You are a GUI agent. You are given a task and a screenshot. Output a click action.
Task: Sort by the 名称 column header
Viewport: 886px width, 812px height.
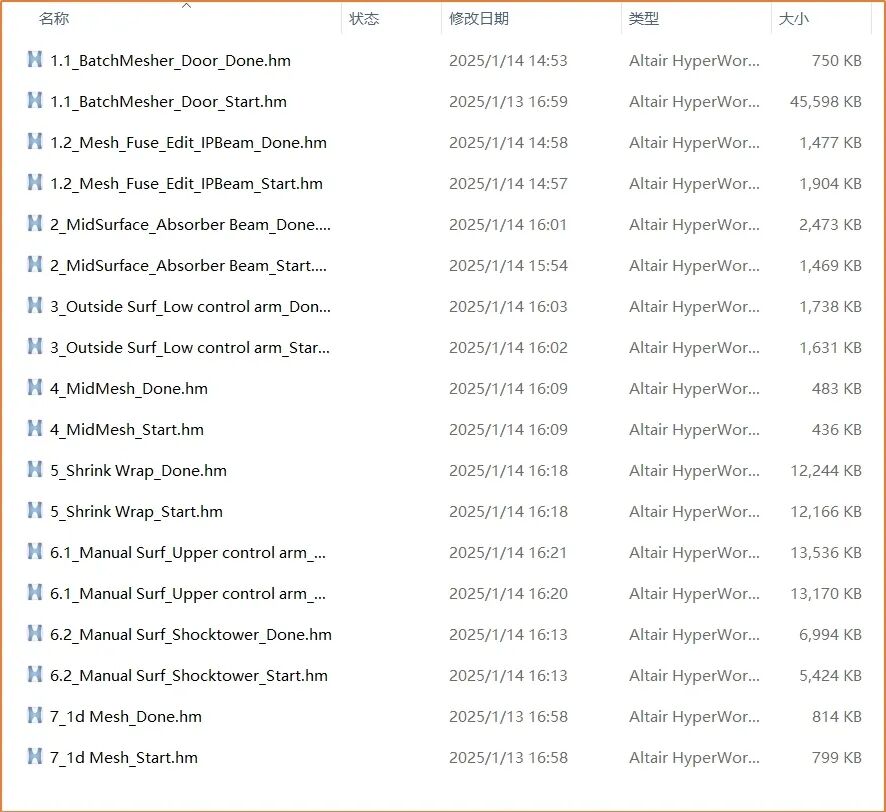coord(54,19)
